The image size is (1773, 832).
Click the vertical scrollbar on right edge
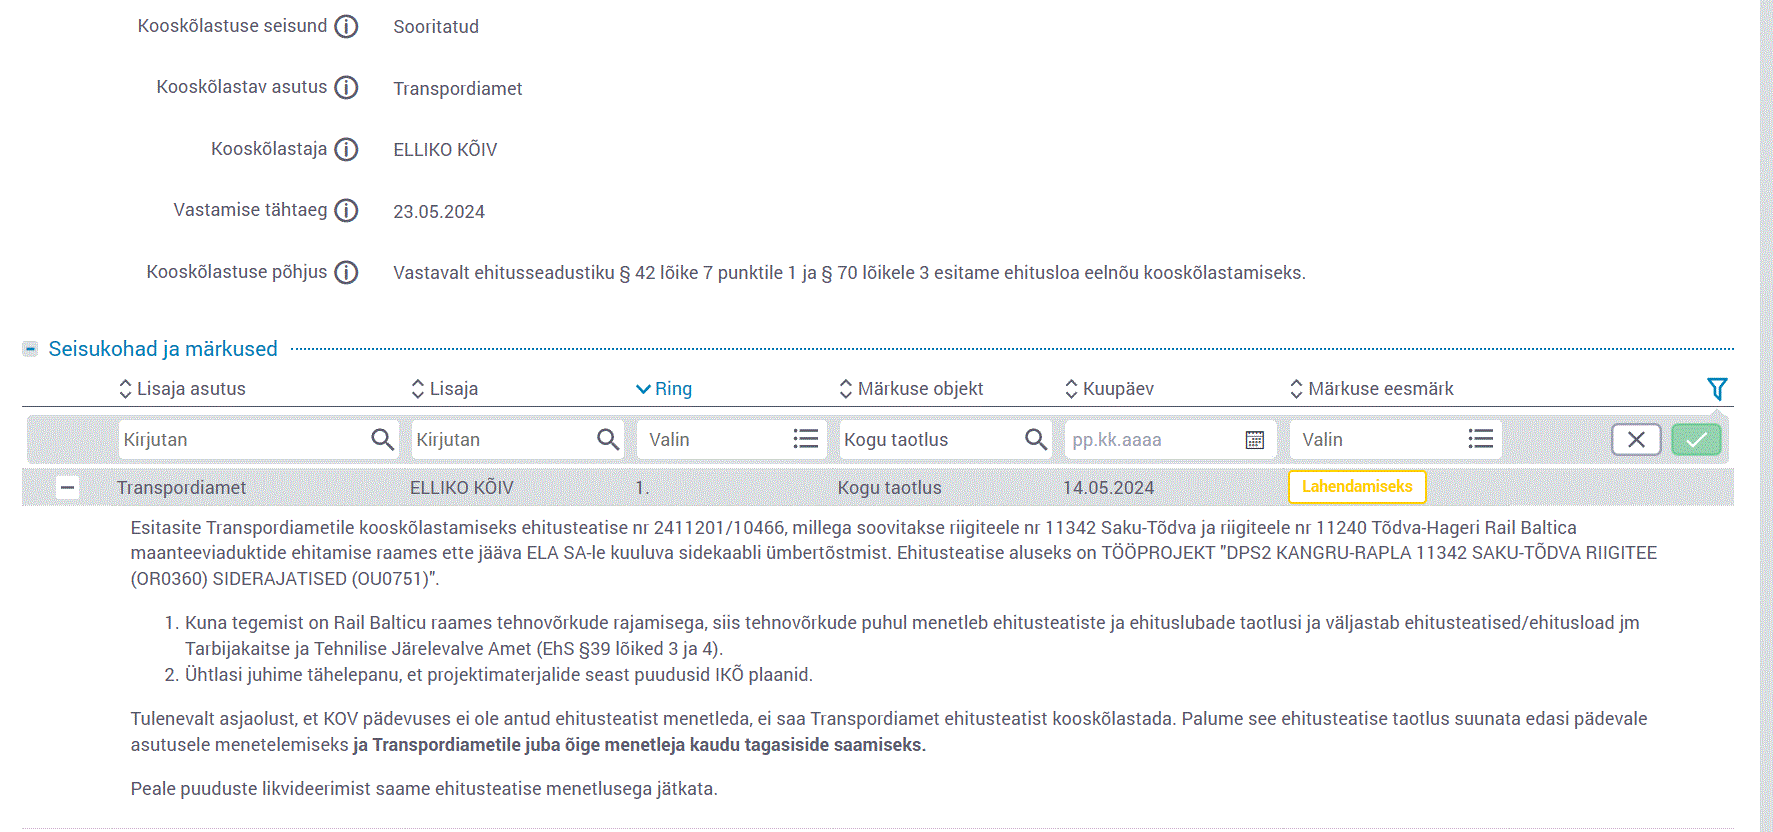point(1766,416)
